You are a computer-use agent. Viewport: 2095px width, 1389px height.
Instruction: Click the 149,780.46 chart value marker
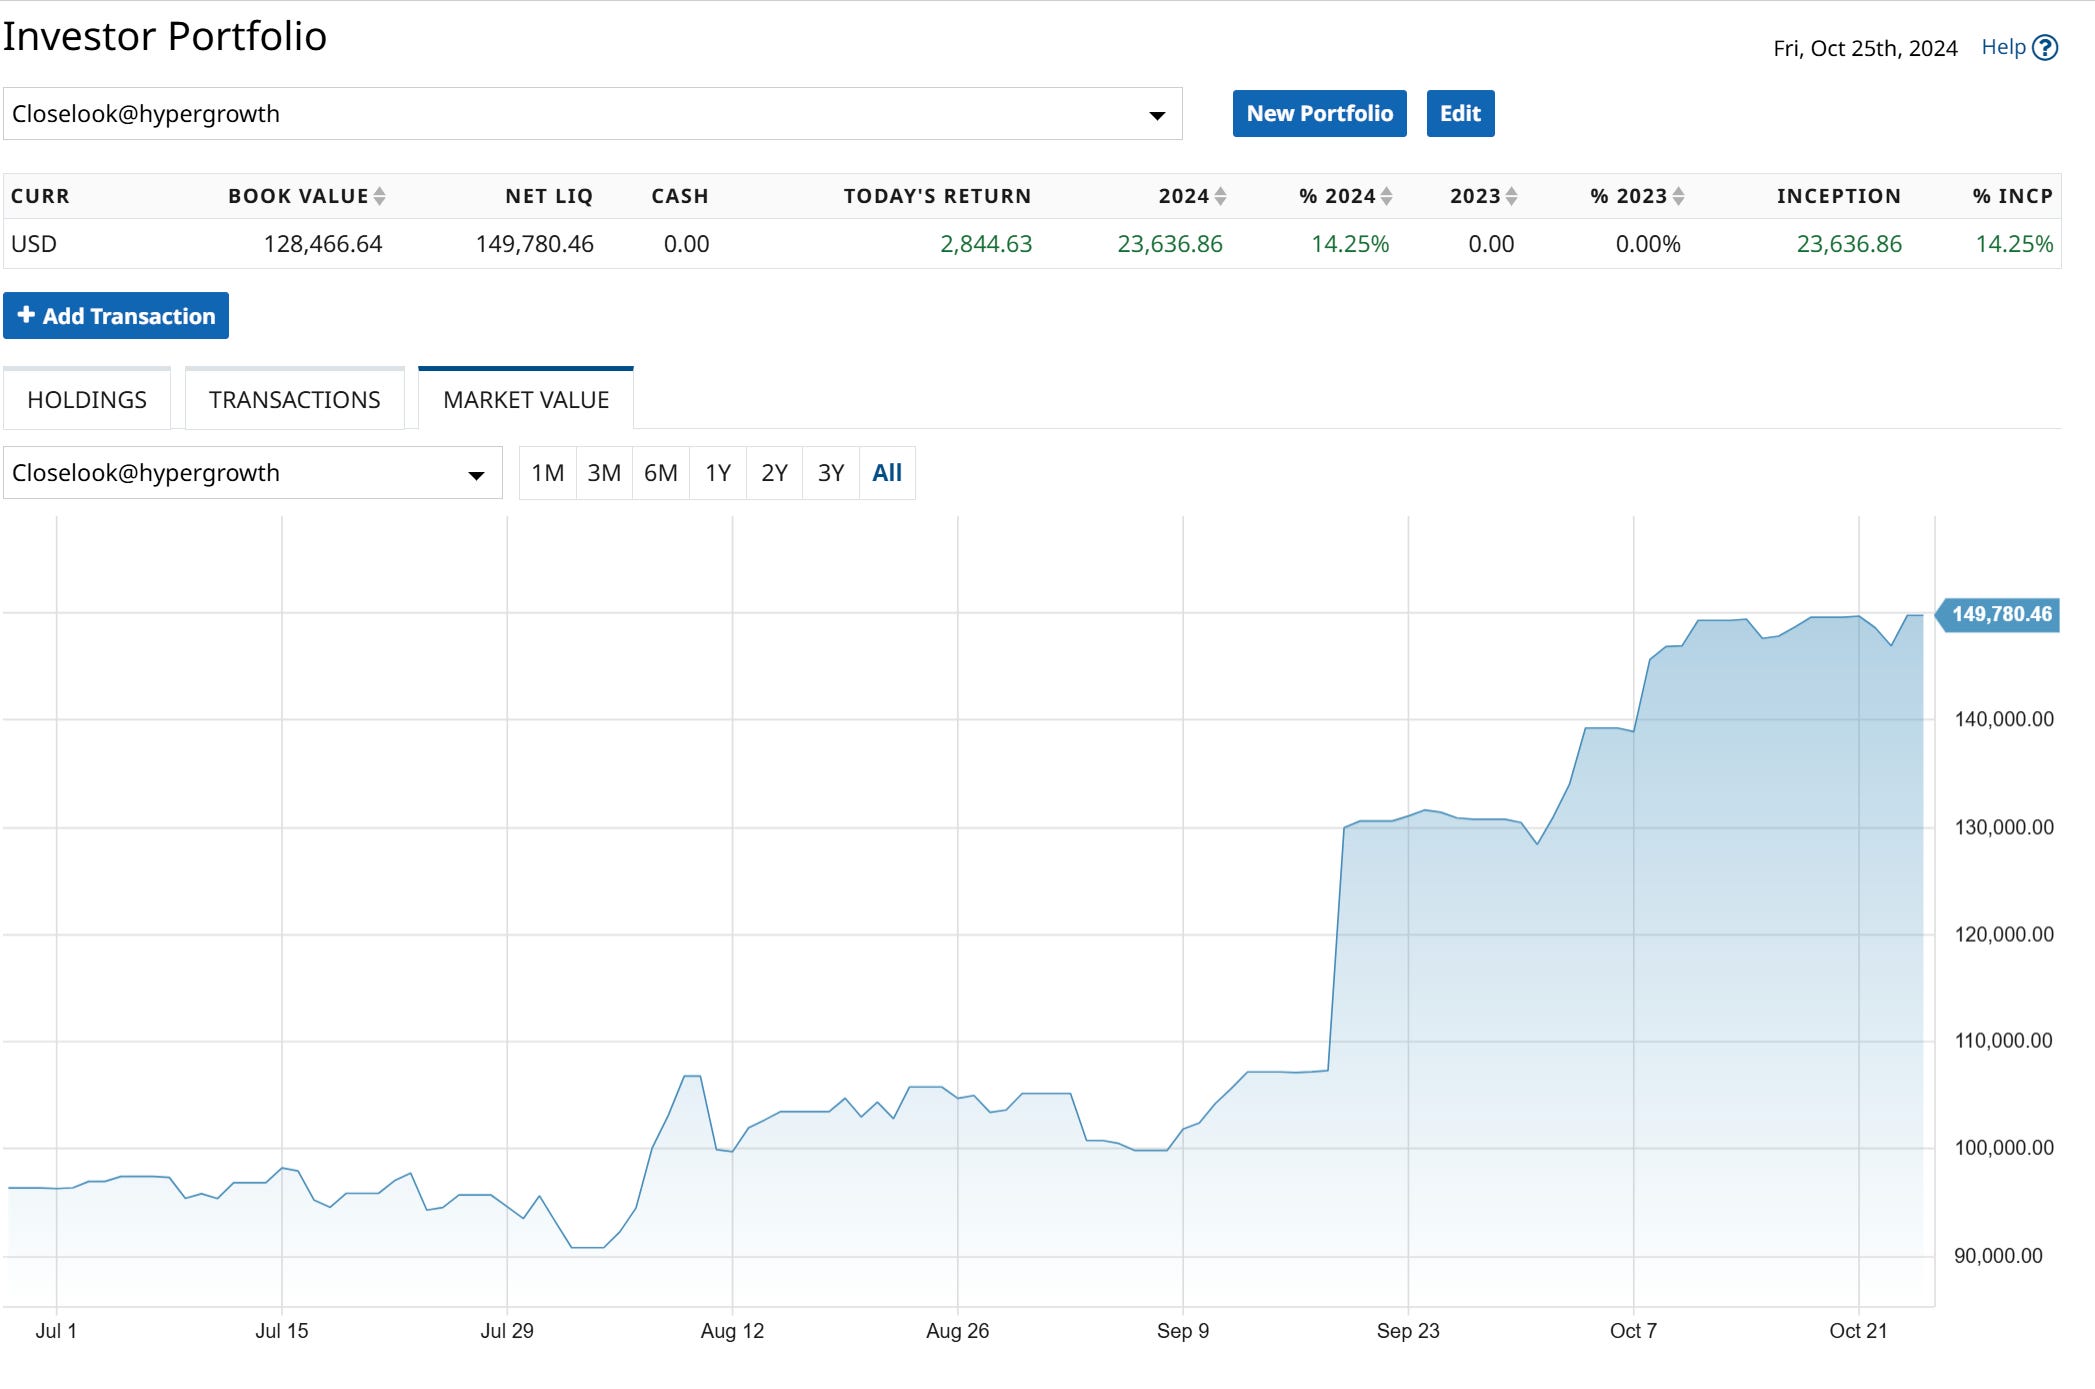pos(2000,614)
